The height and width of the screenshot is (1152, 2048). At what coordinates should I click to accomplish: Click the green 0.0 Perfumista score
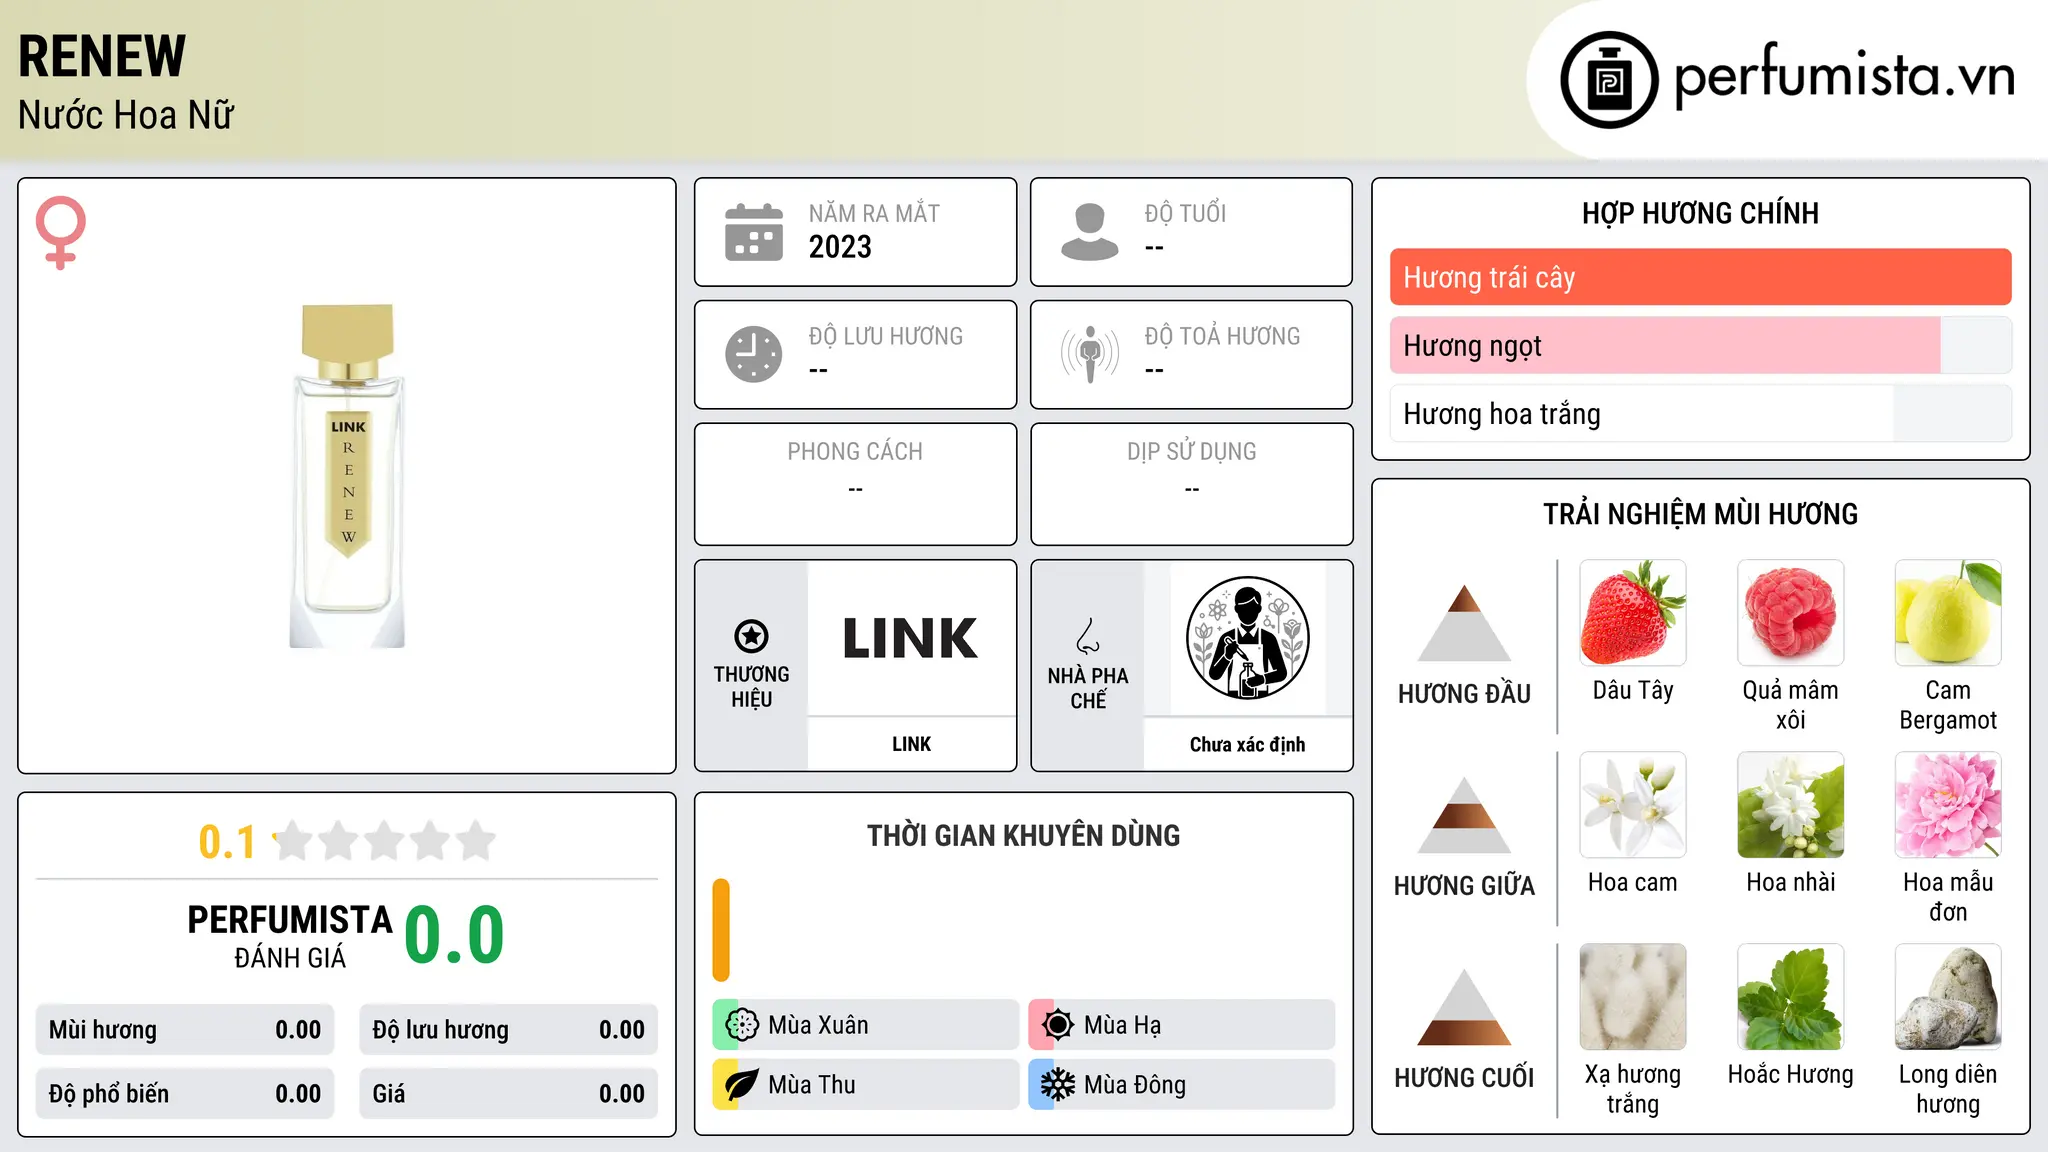454,935
